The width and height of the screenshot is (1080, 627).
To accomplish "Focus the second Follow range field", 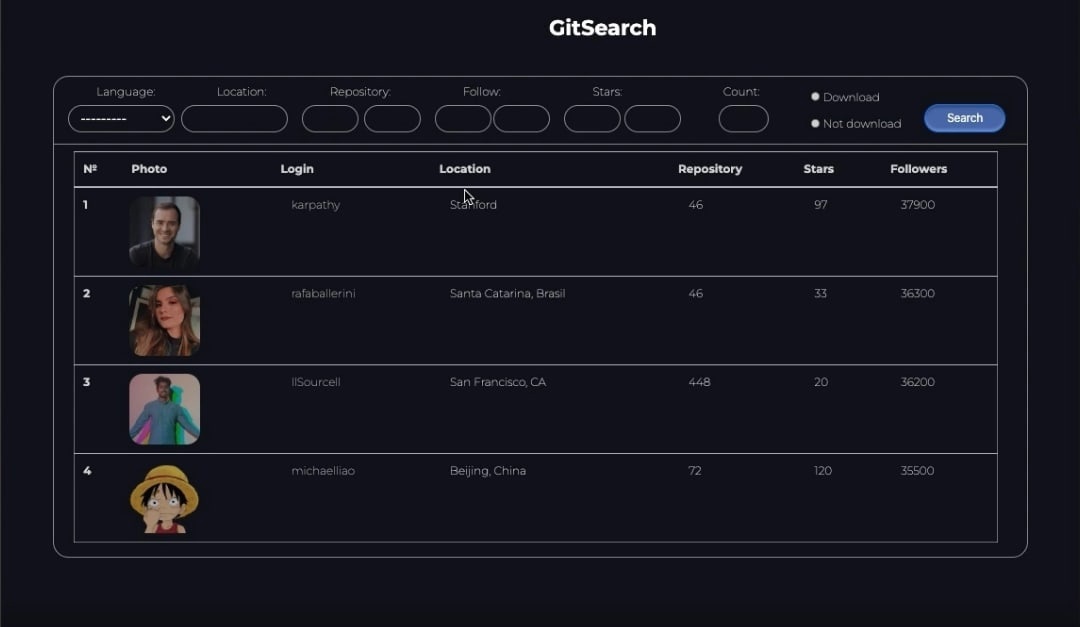I will [x=521, y=119].
